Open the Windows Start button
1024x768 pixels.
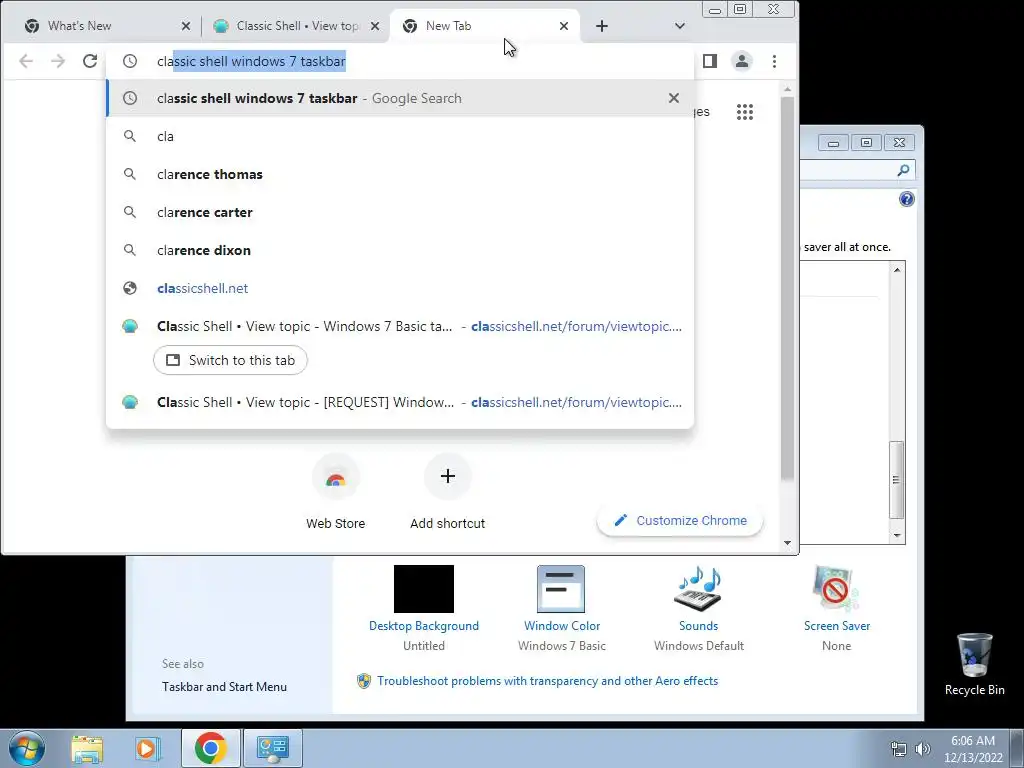coord(27,748)
